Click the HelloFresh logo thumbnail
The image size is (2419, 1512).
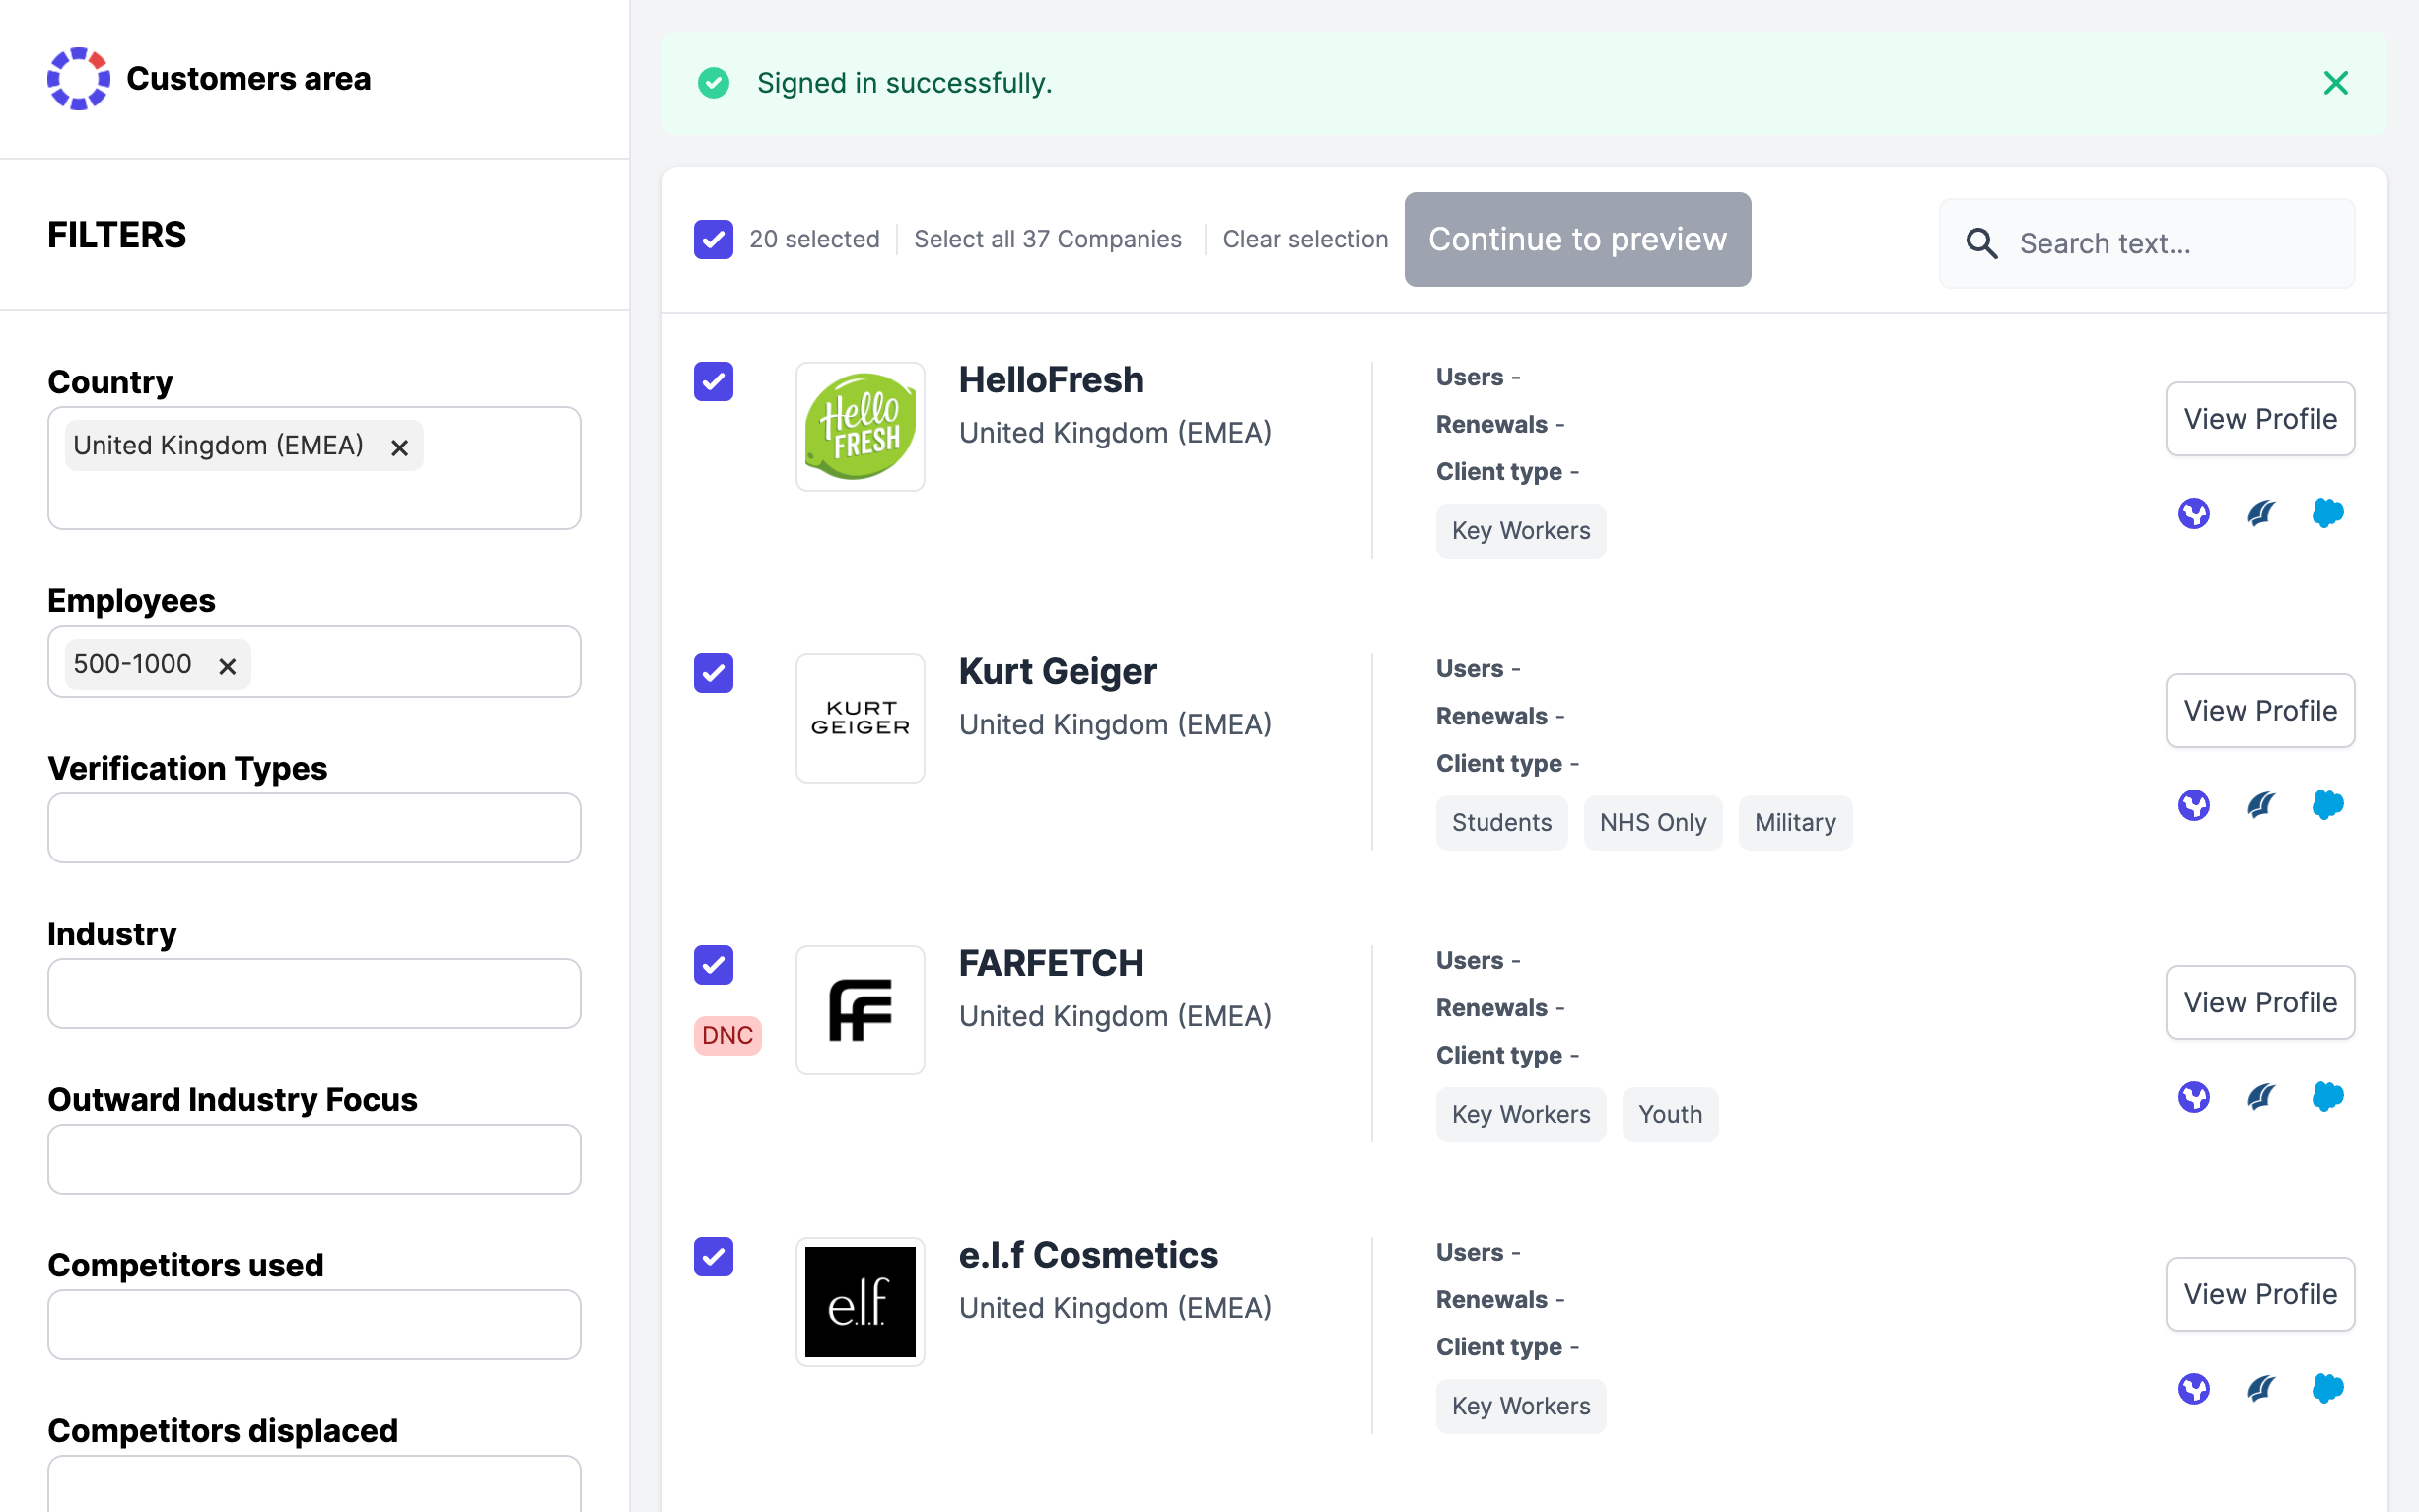click(x=860, y=426)
